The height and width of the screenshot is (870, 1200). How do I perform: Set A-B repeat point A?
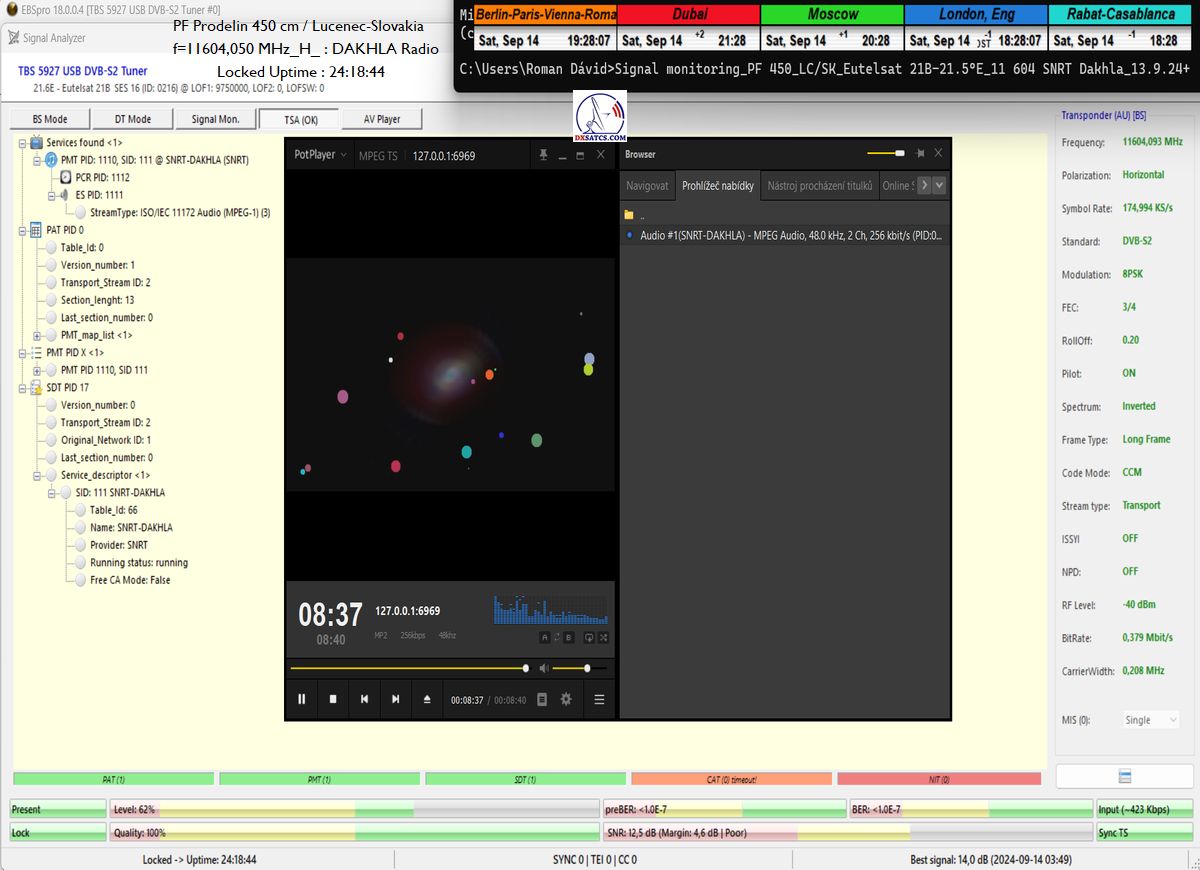point(545,637)
